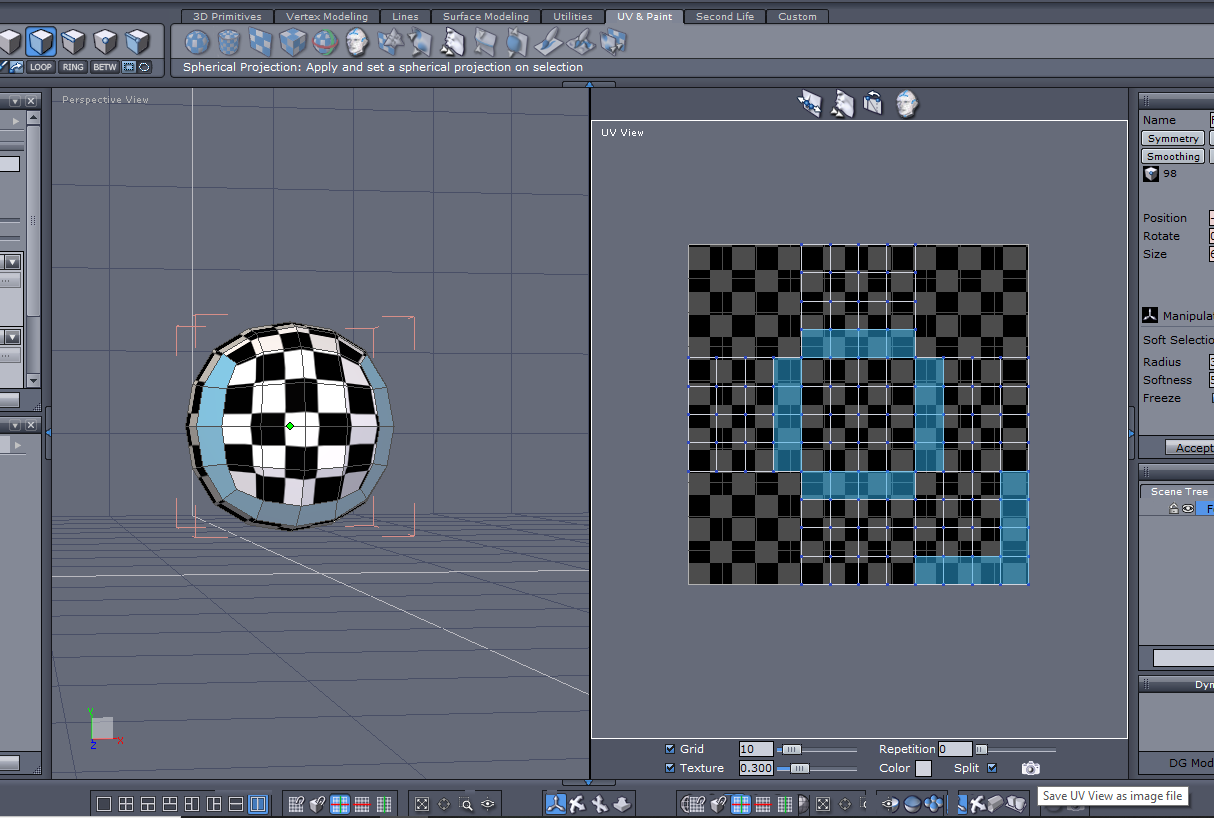Click the RING selection button
Image resolution: width=1214 pixels, height=818 pixels.
[73, 67]
